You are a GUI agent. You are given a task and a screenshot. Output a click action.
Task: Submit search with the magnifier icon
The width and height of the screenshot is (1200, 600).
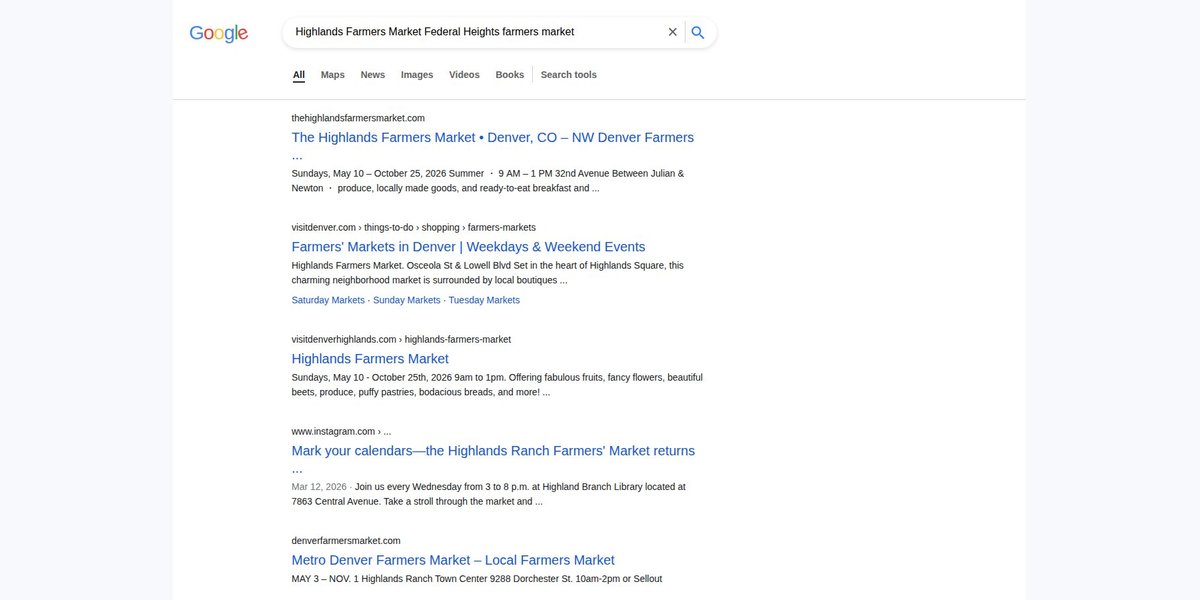698,32
